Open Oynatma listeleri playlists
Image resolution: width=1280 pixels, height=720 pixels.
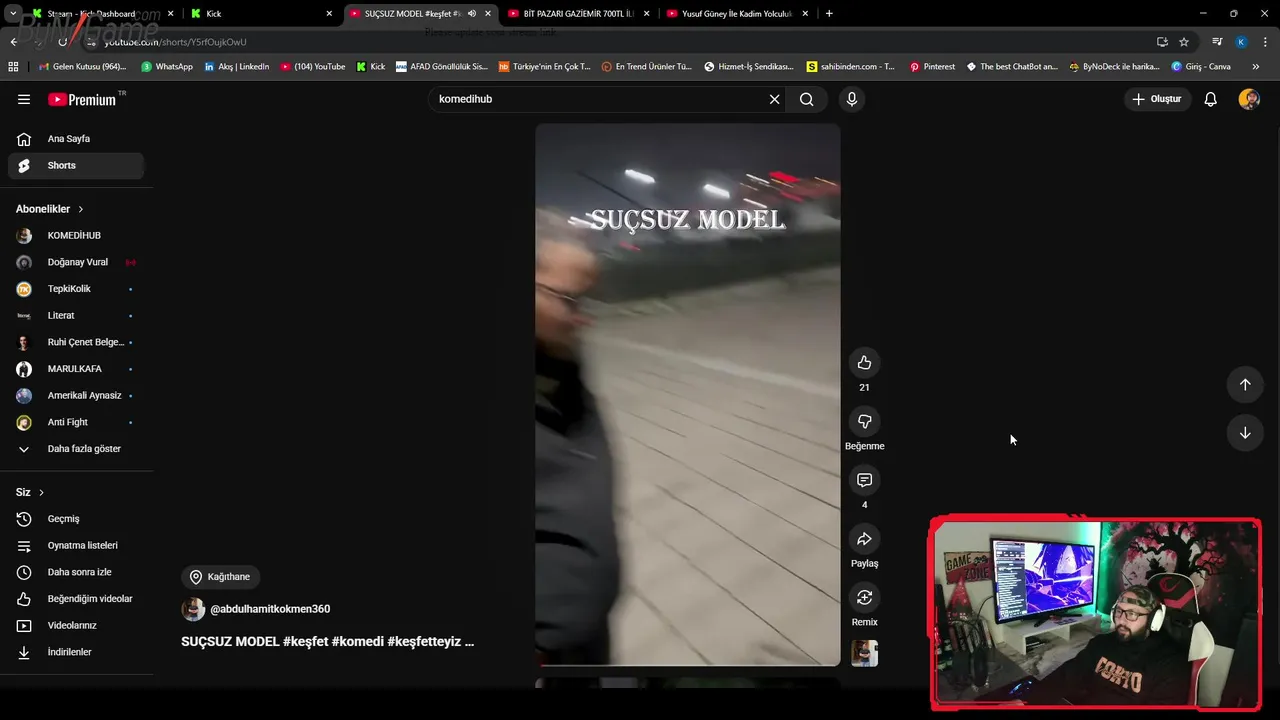[x=76, y=546]
